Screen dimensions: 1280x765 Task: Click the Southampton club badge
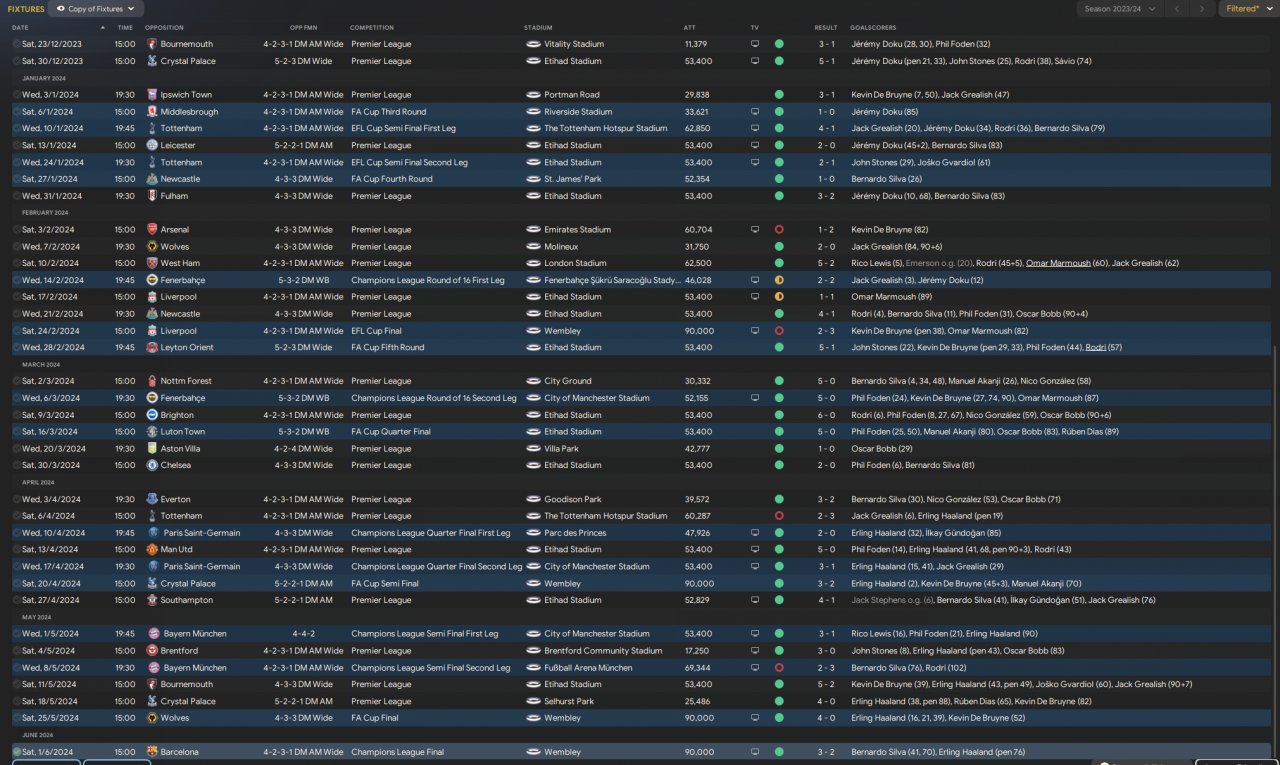coord(152,600)
